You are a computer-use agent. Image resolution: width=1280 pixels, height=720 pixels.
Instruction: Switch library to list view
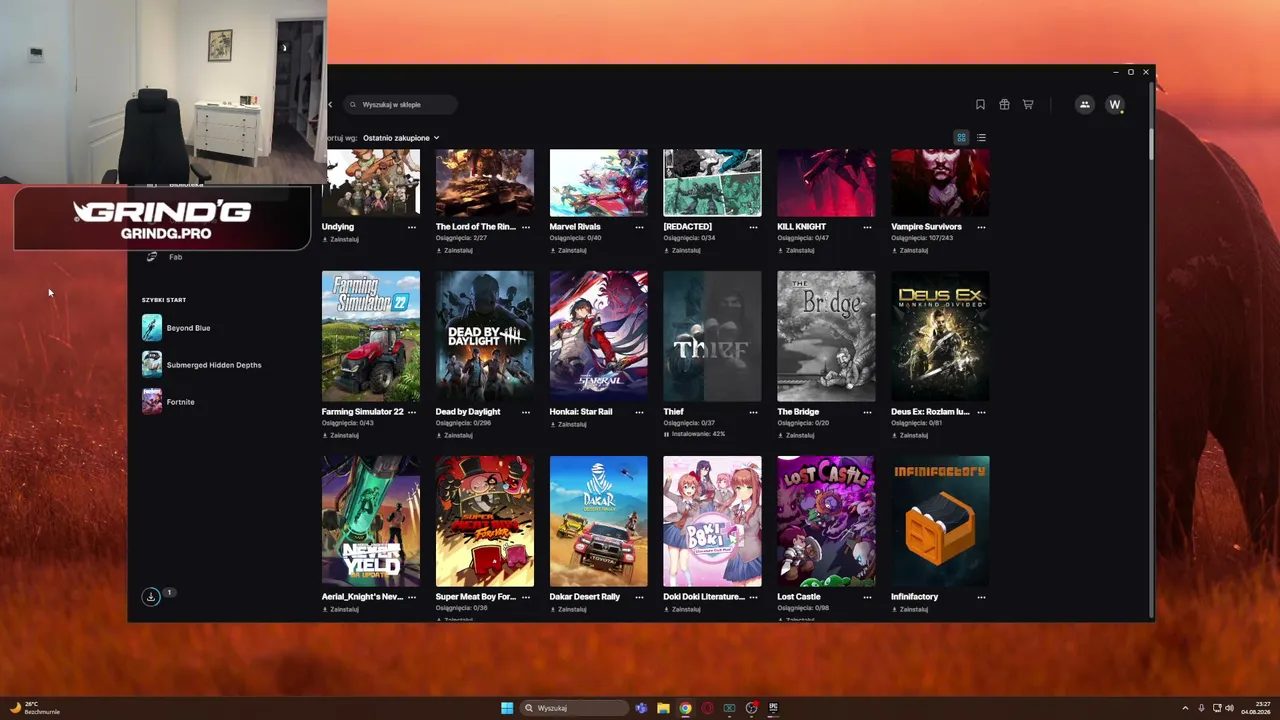pos(982,138)
